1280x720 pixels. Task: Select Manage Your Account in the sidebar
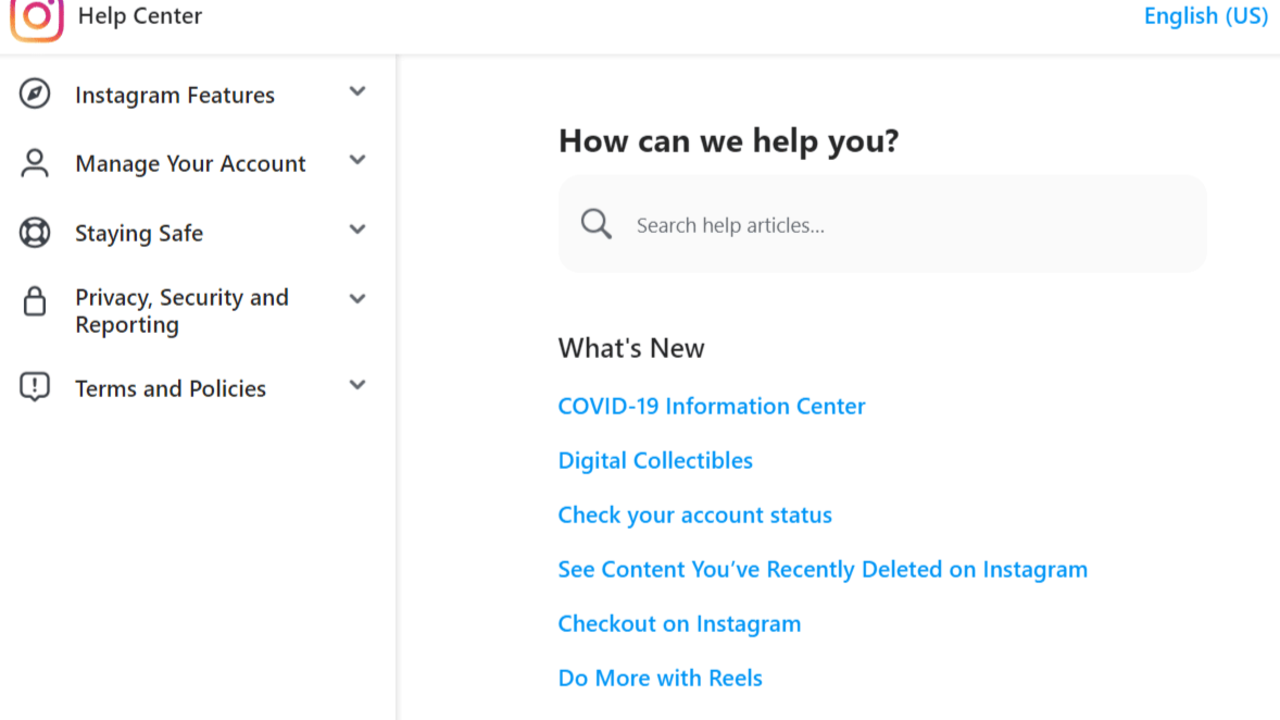(x=190, y=164)
